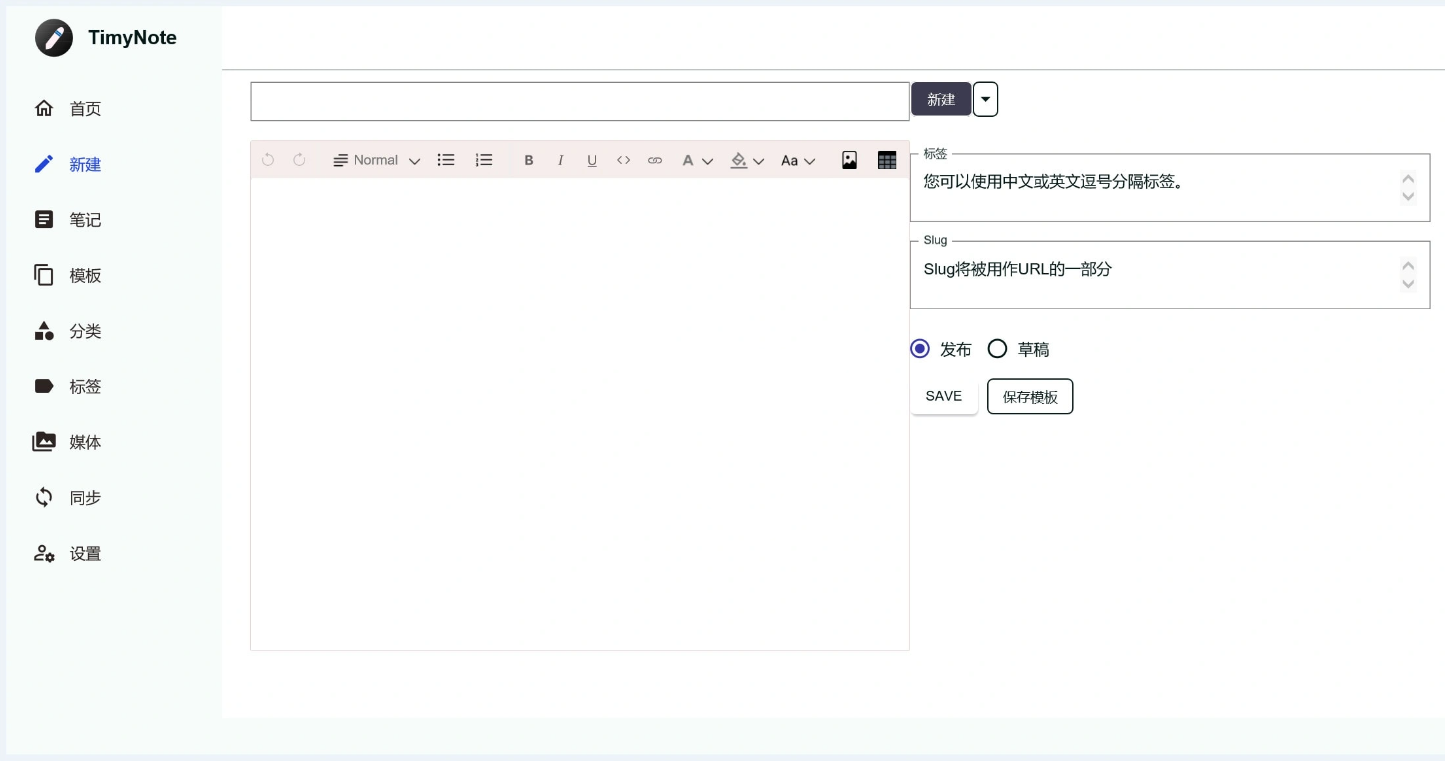The width and height of the screenshot is (1445, 761).
Task: Open the text highlight color picker
Action: [747, 160]
